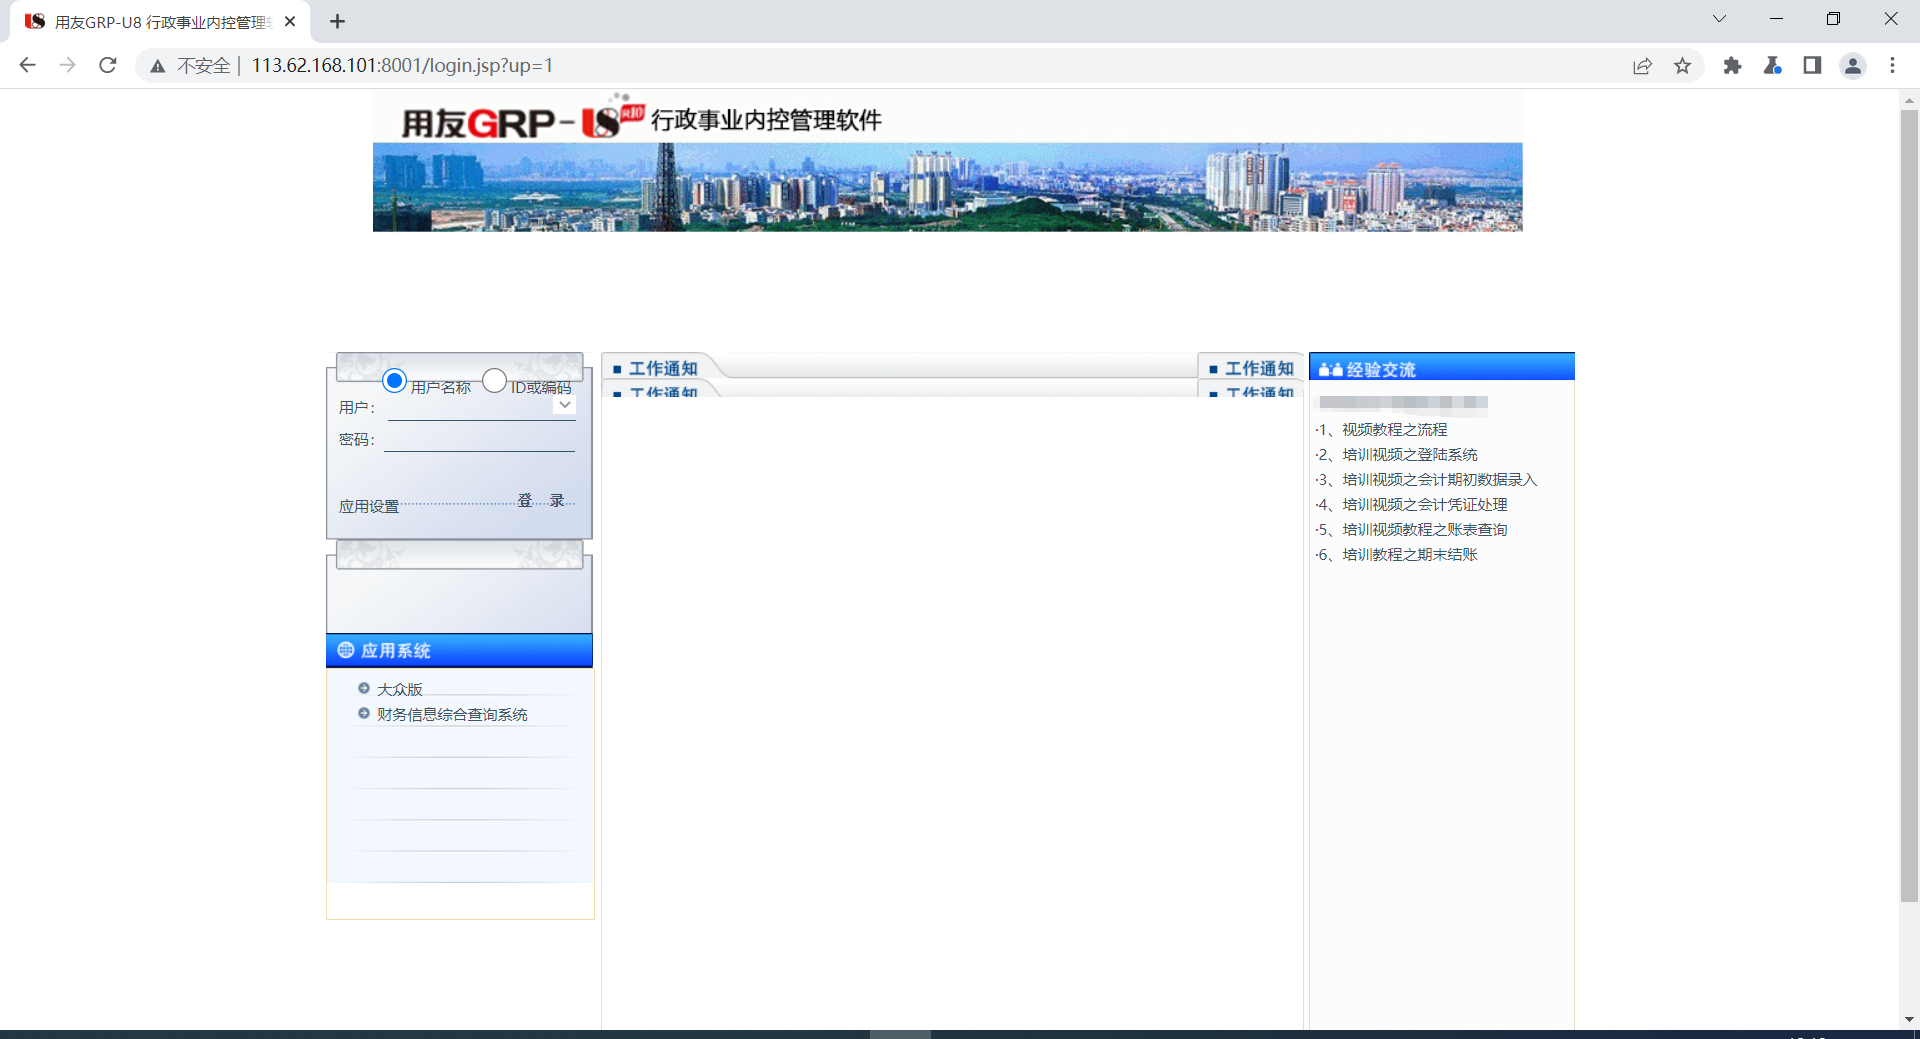Open the tab search chevron
Viewport: 1920px width, 1039px height.
point(1719,19)
